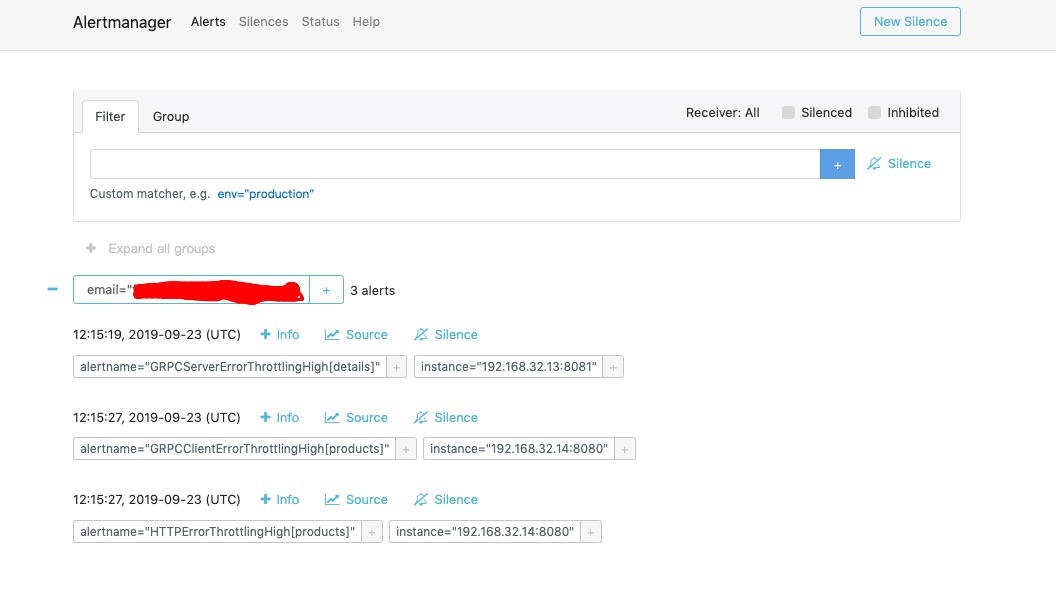1056x614 pixels.
Task: Expand Info for GRPCClientErrorThrottlingHigh alert
Action: (x=279, y=417)
